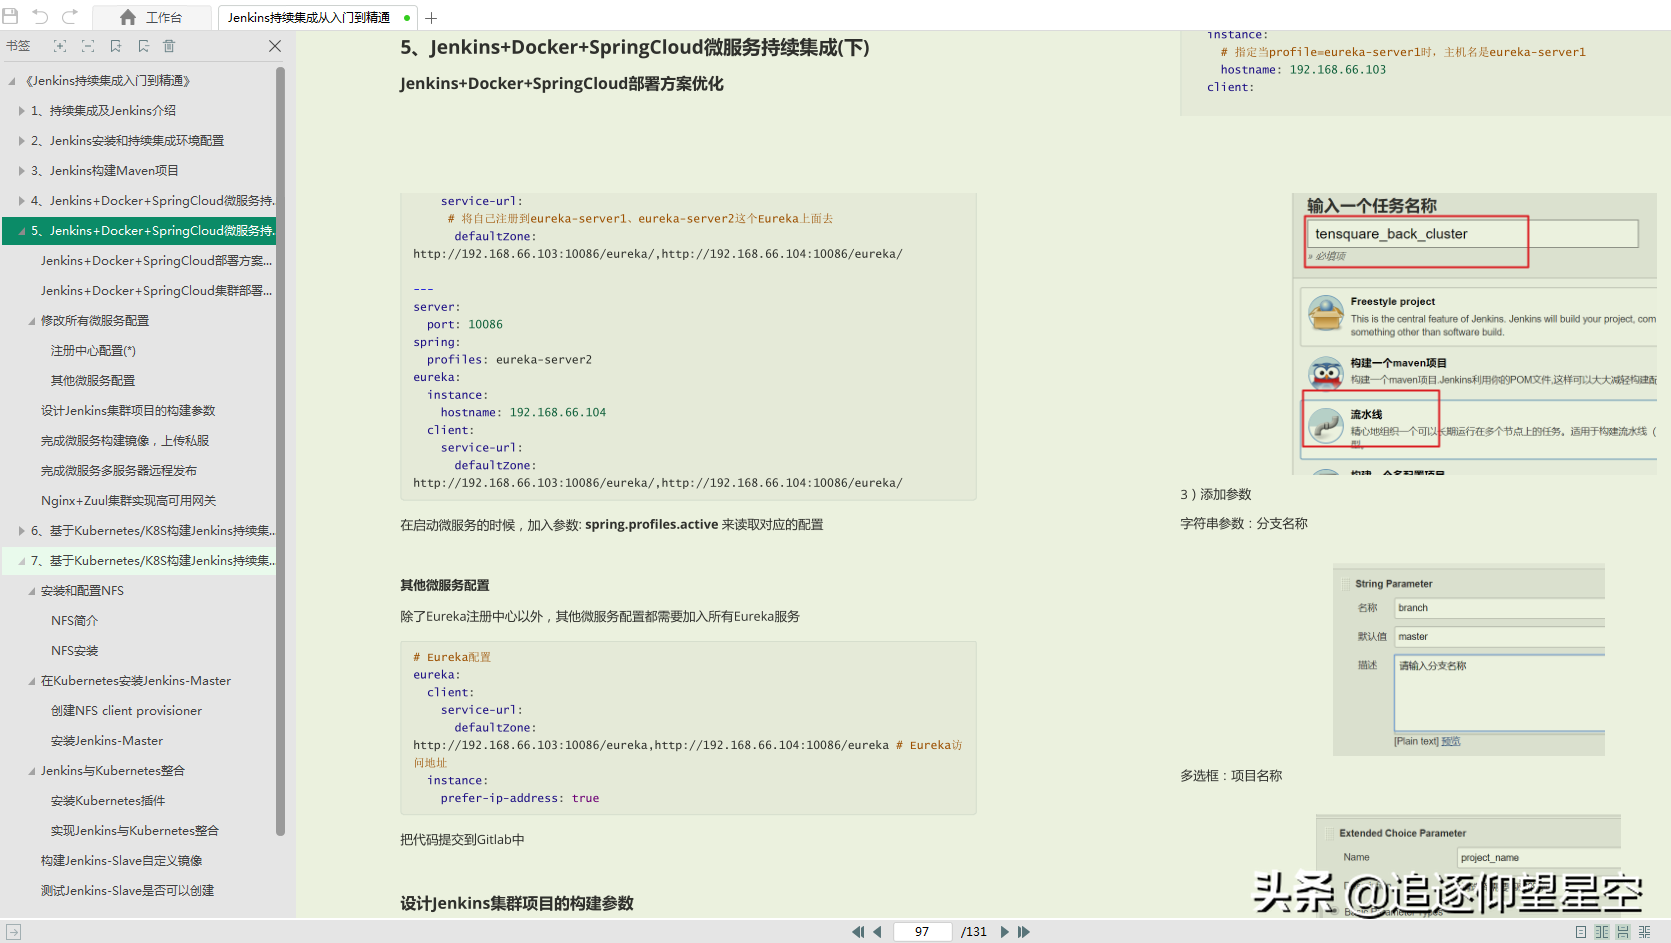Jump to the last page
The image size is (1671, 943).
1024,932
